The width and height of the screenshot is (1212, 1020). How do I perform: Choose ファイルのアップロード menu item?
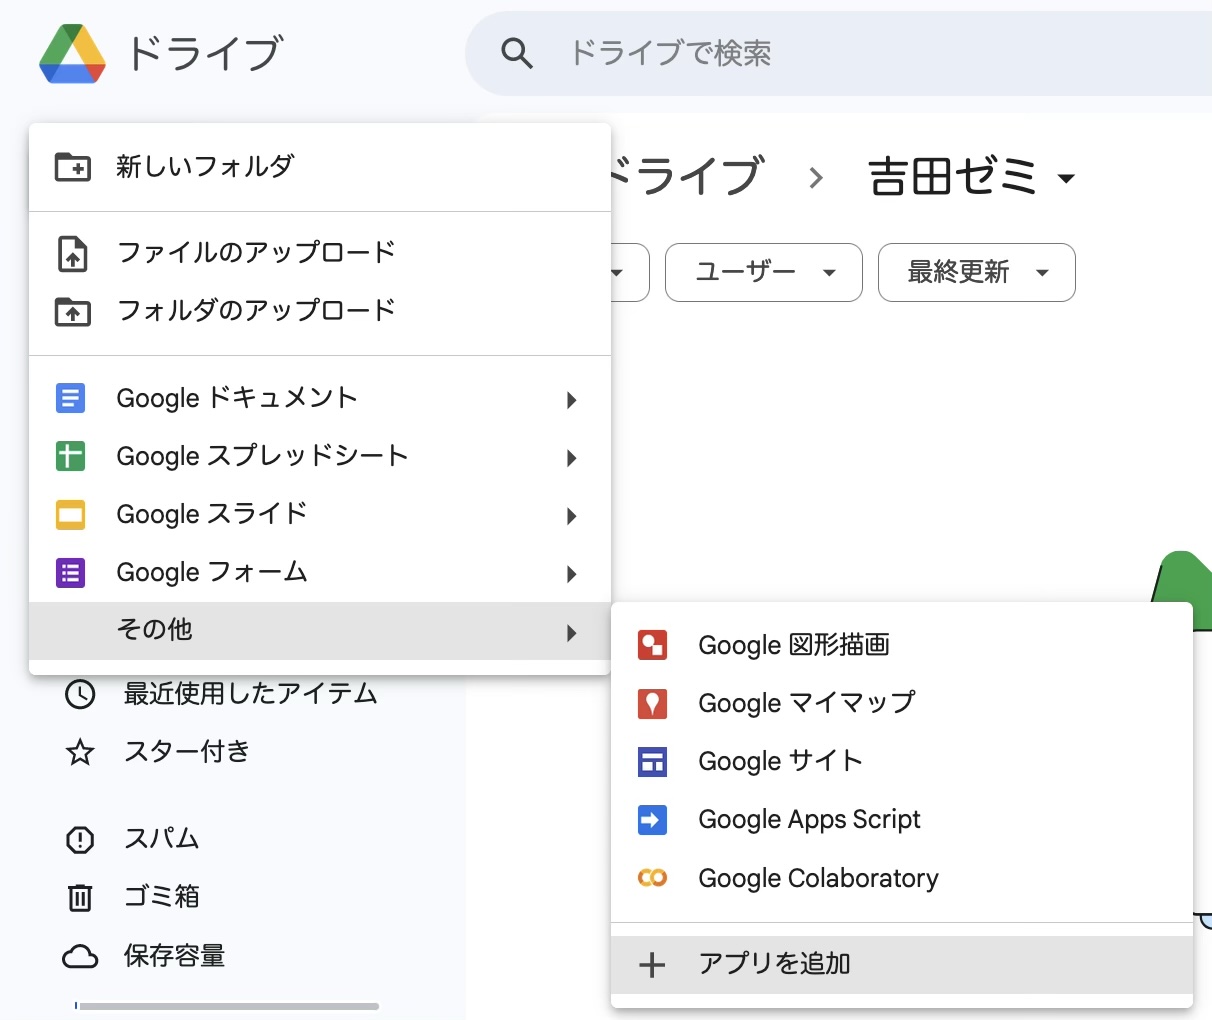tap(256, 253)
